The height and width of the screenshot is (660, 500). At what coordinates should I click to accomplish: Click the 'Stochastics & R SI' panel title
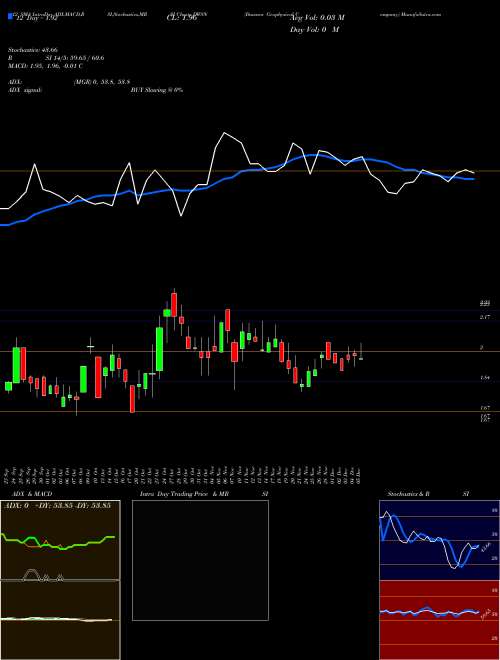(x=428, y=494)
